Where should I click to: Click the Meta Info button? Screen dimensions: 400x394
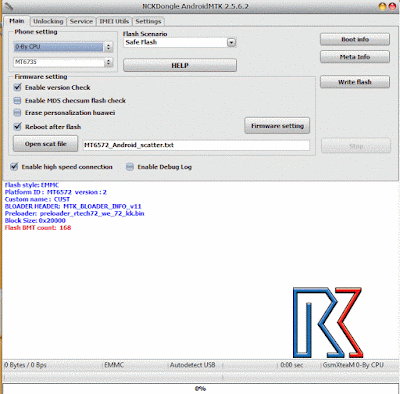[x=355, y=57]
